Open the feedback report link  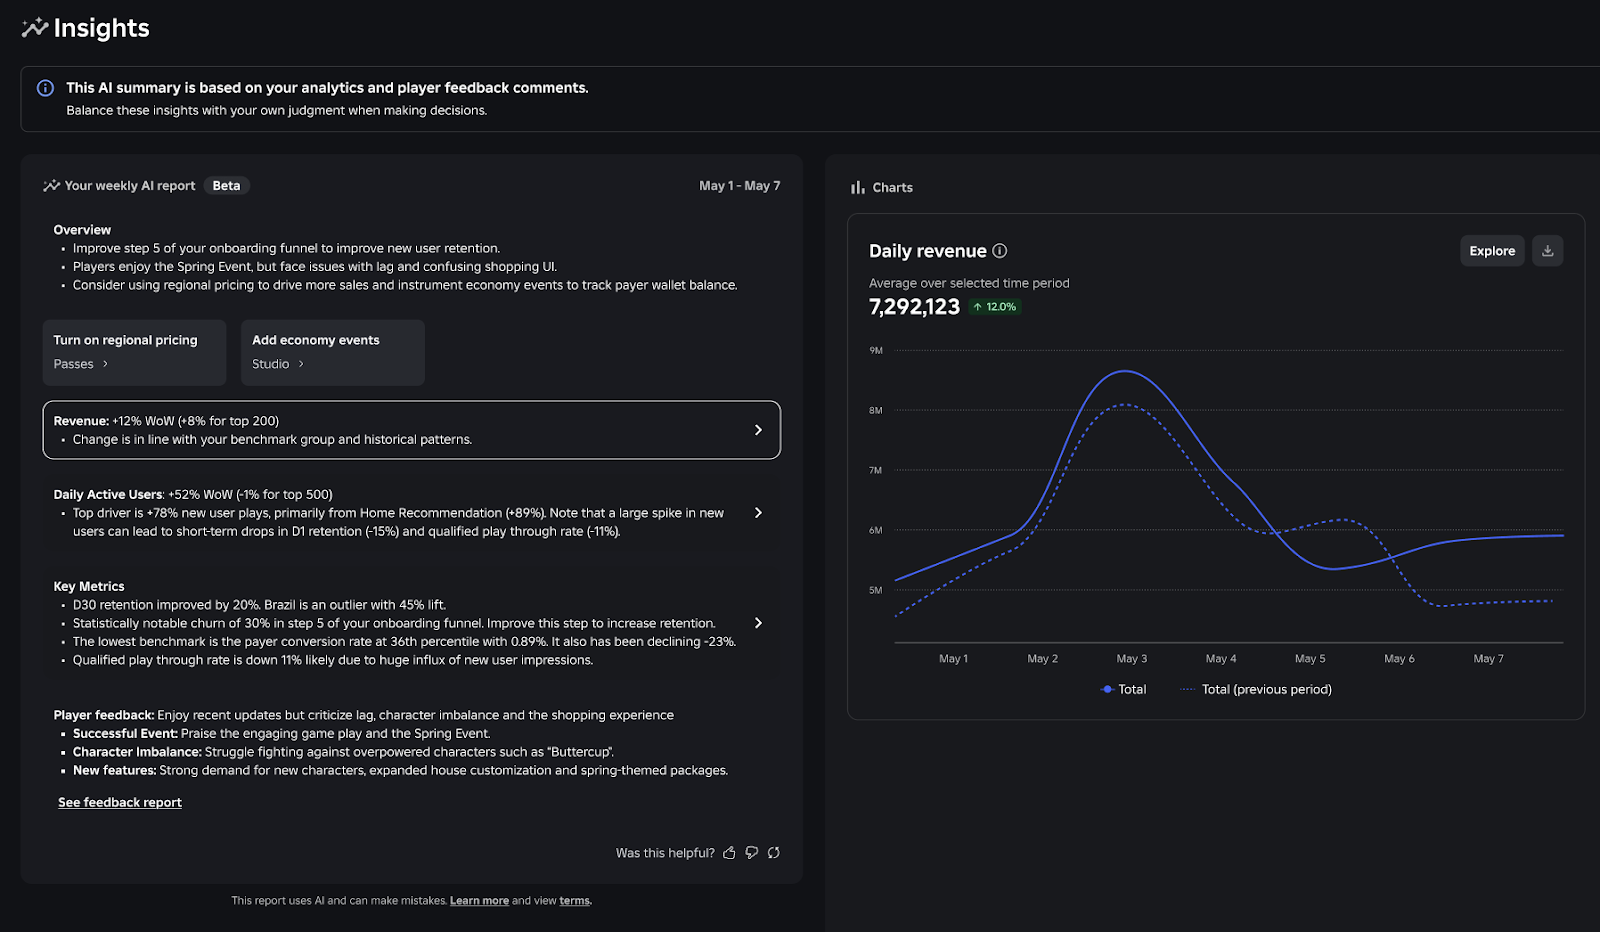[119, 802]
